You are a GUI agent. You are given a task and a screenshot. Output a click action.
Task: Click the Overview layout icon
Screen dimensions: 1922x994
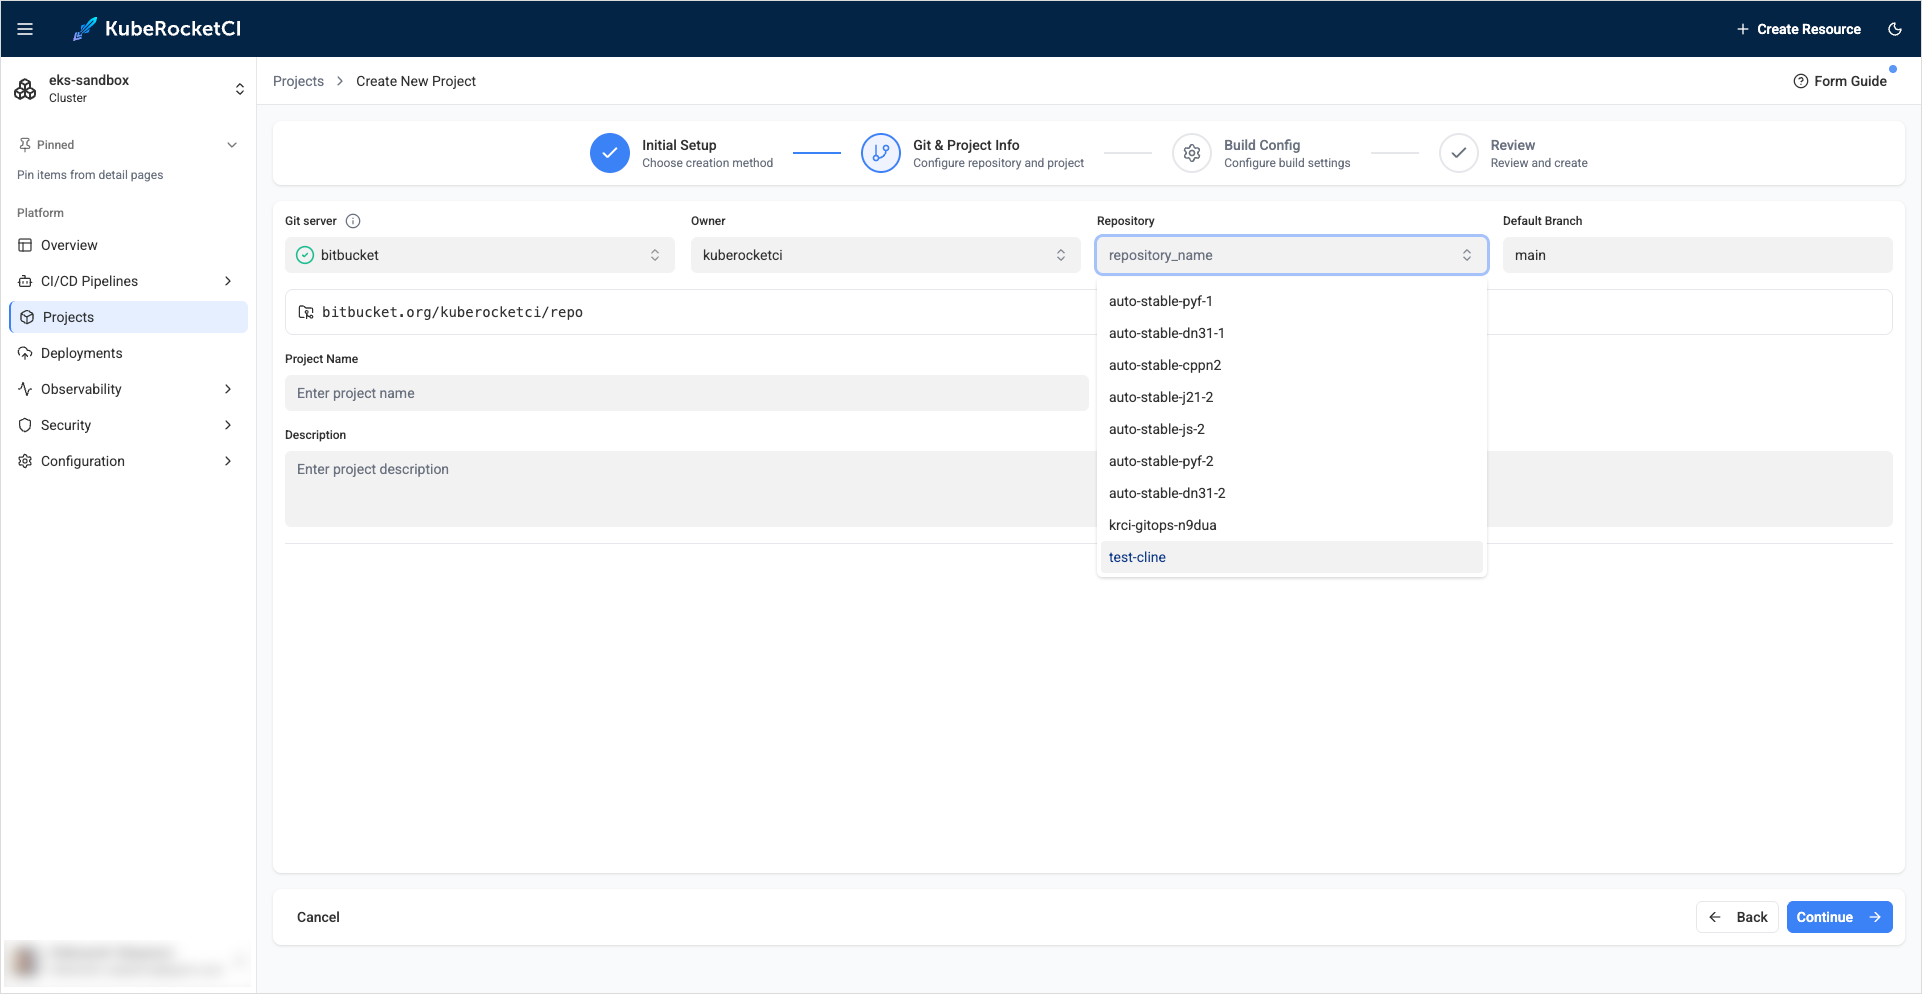click(25, 245)
